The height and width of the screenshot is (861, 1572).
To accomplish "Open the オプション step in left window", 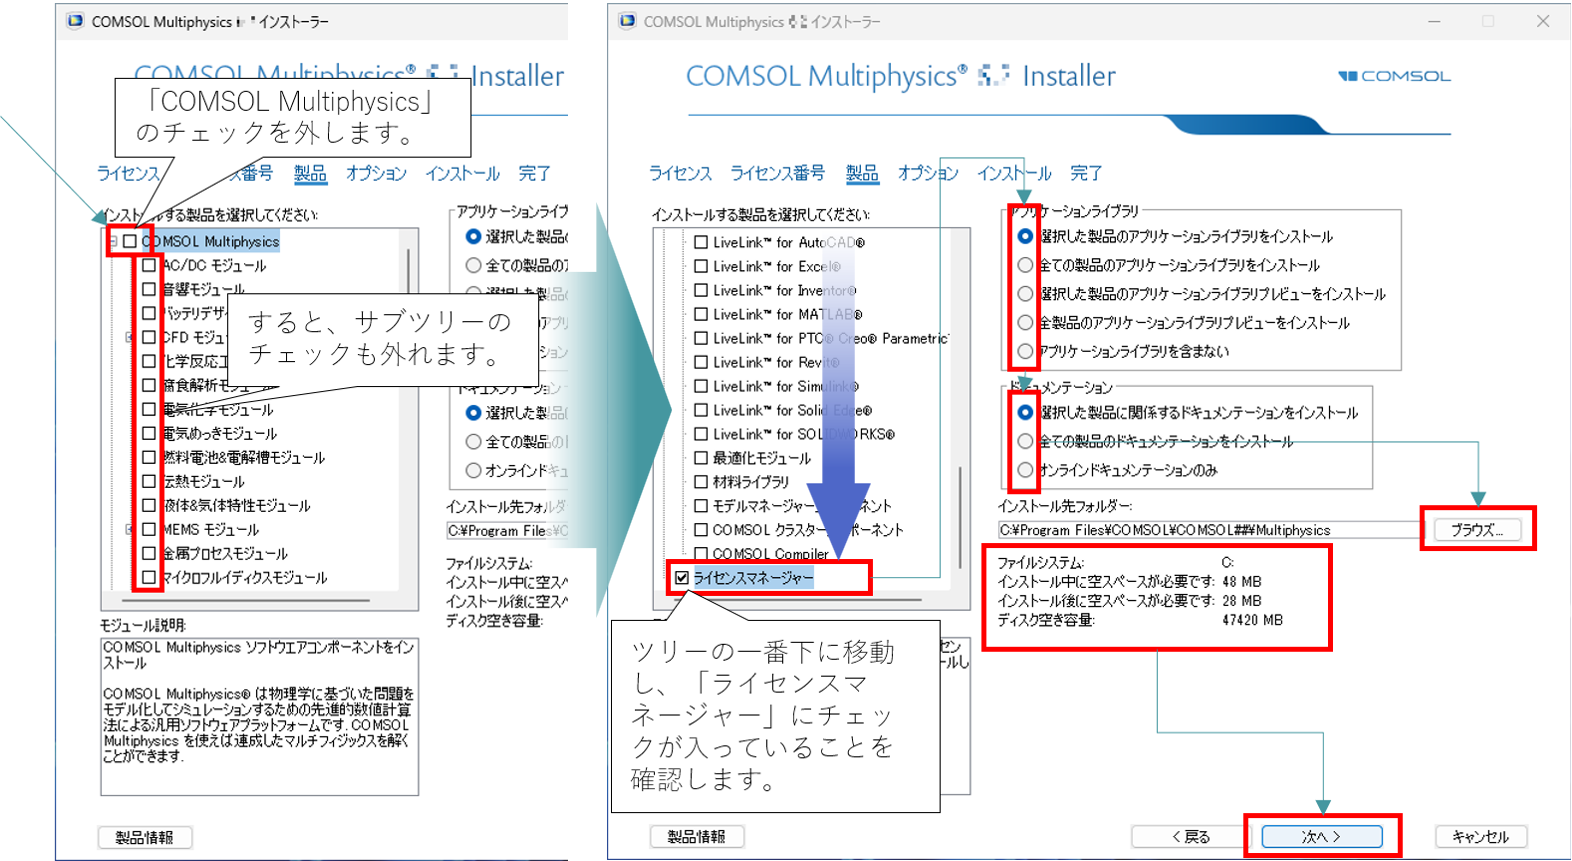I will [x=376, y=173].
